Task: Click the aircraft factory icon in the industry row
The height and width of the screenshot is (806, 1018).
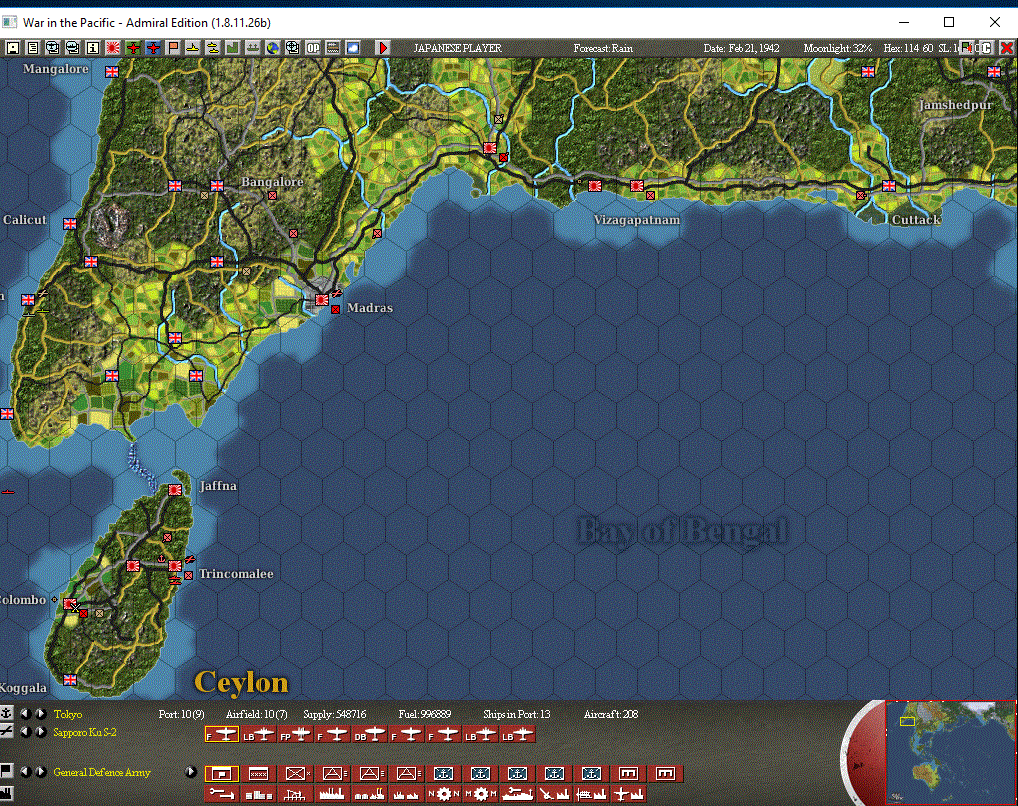Action: pyautogui.click(x=628, y=794)
